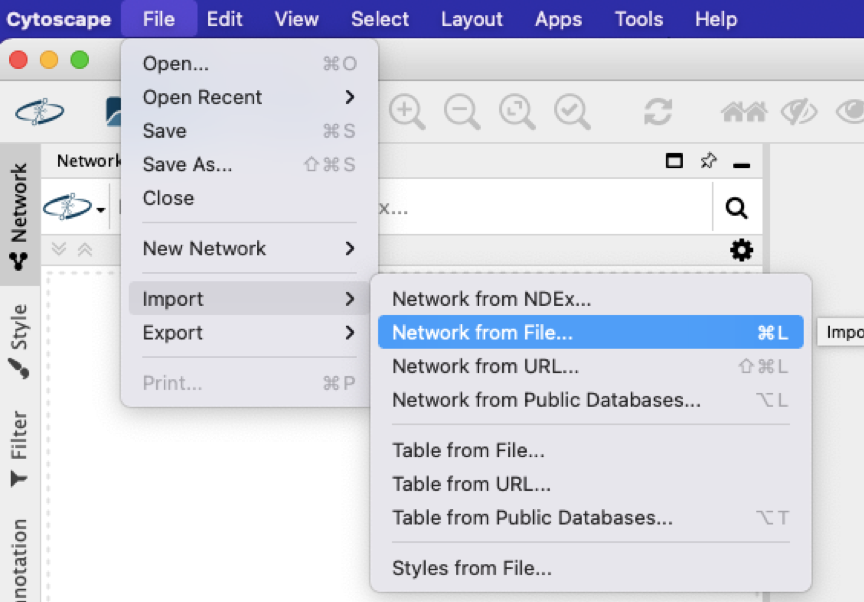864x602 pixels.
Task: Choose Open... in File menu
Action: click(249, 63)
